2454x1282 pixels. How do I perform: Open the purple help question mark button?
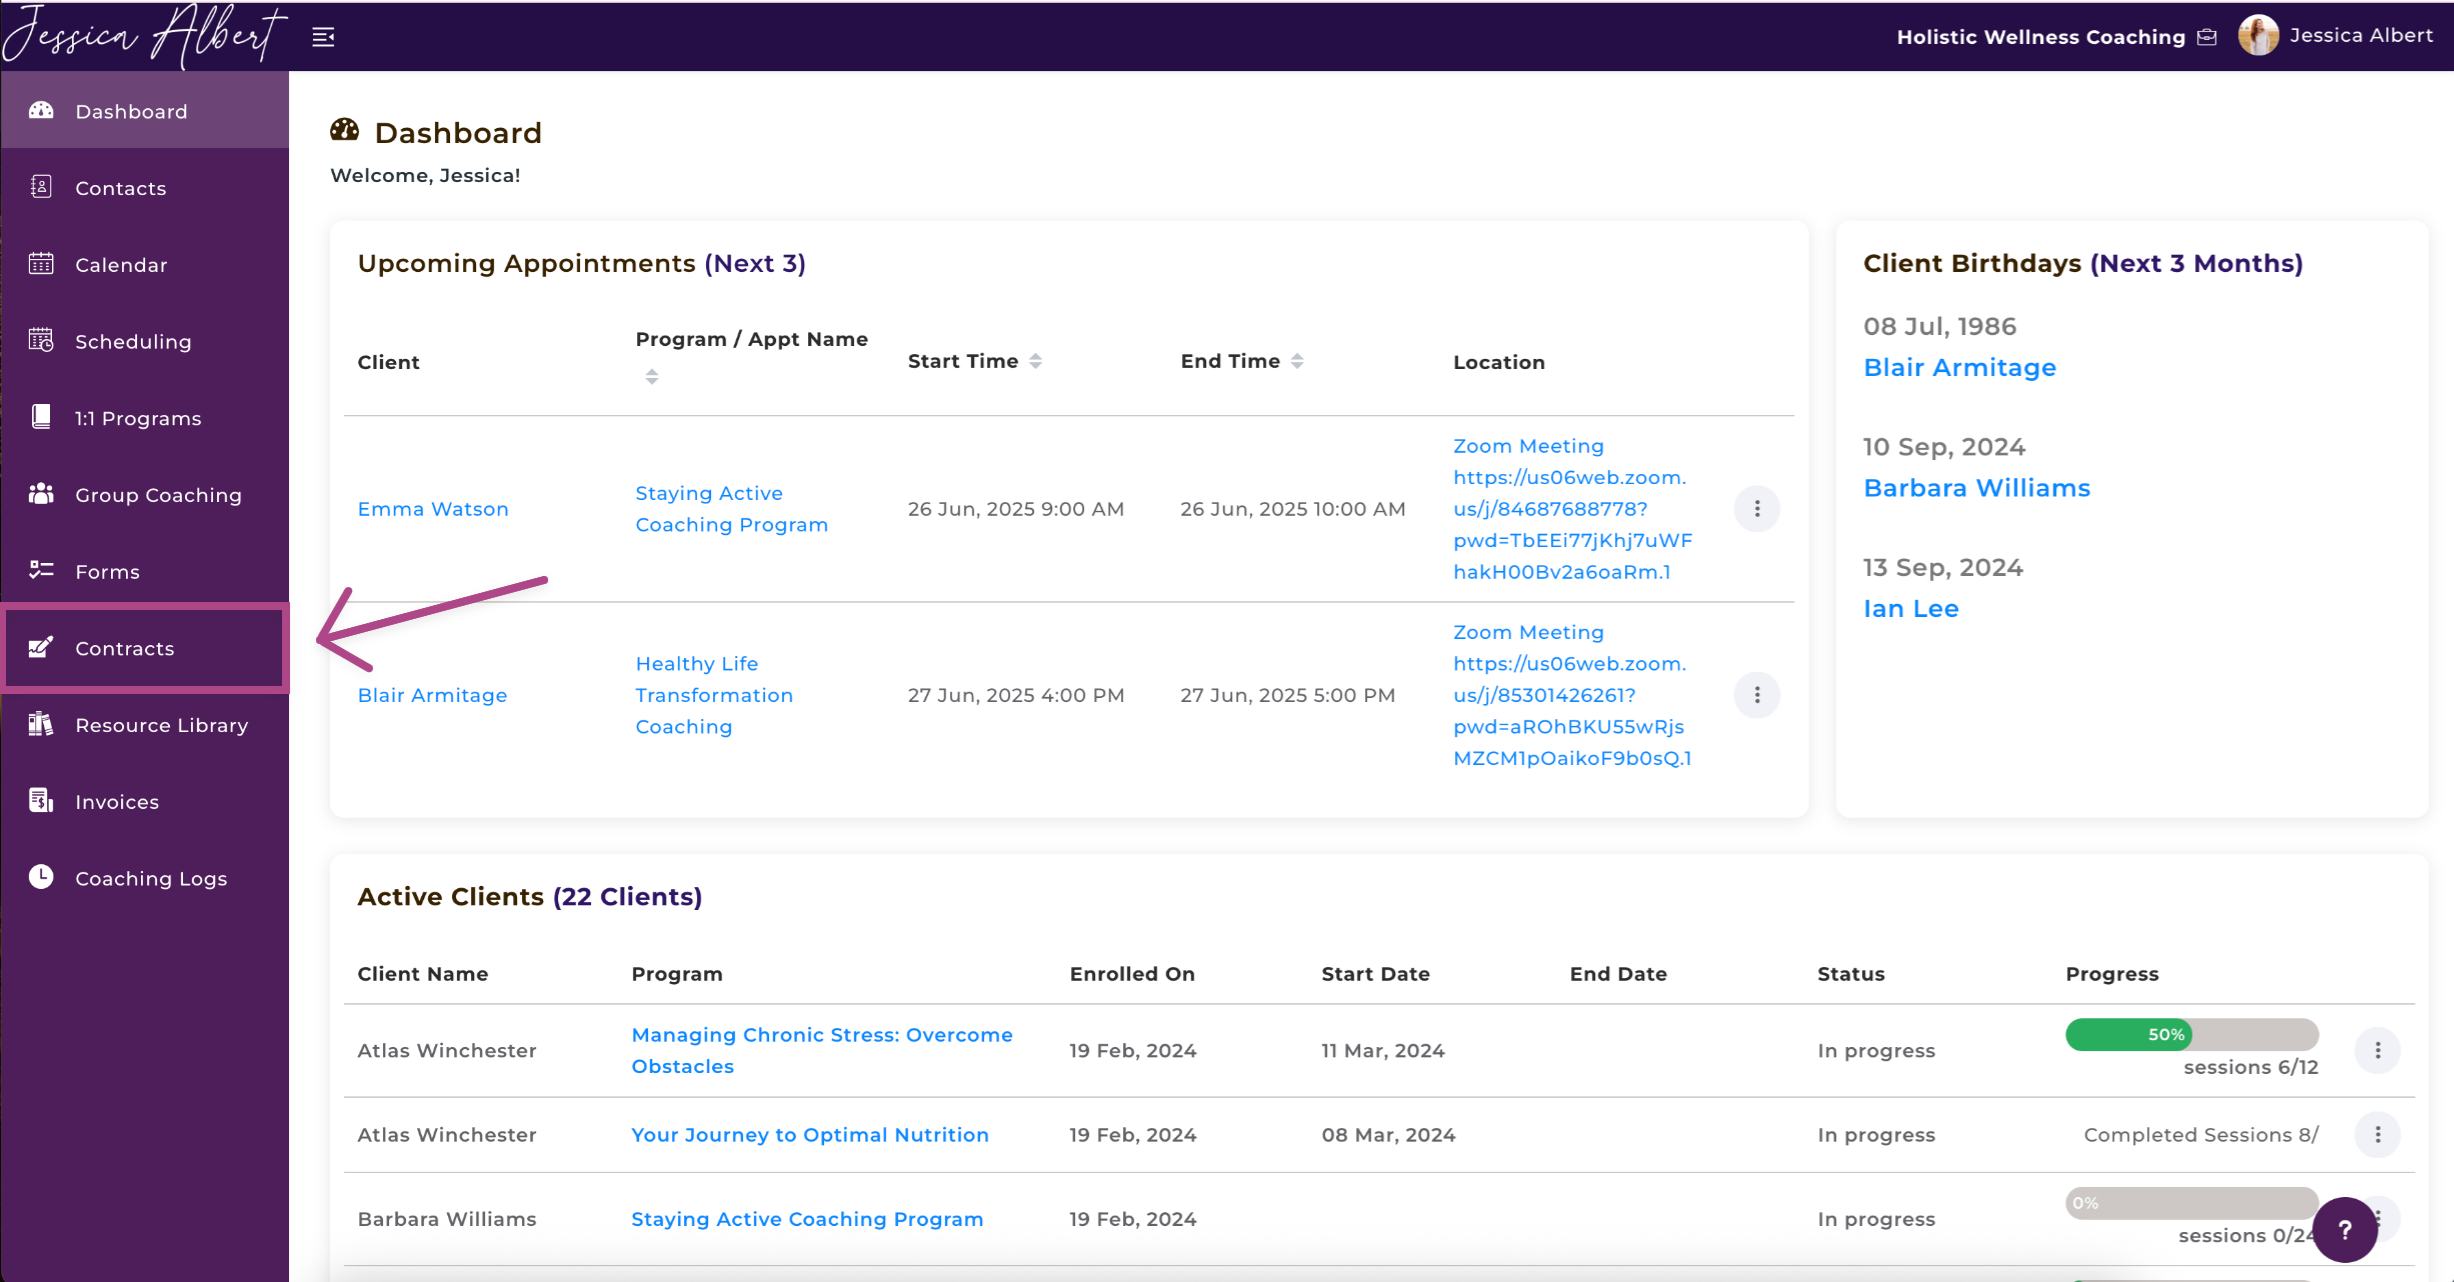click(2344, 1230)
